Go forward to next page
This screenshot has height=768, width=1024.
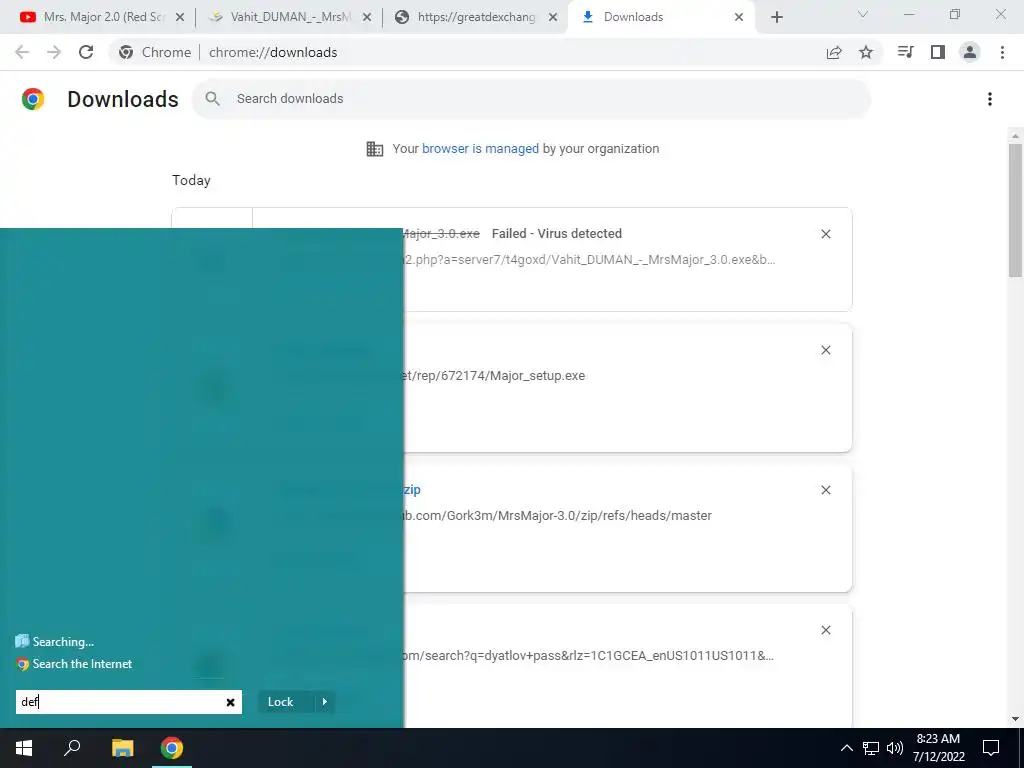(54, 52)
